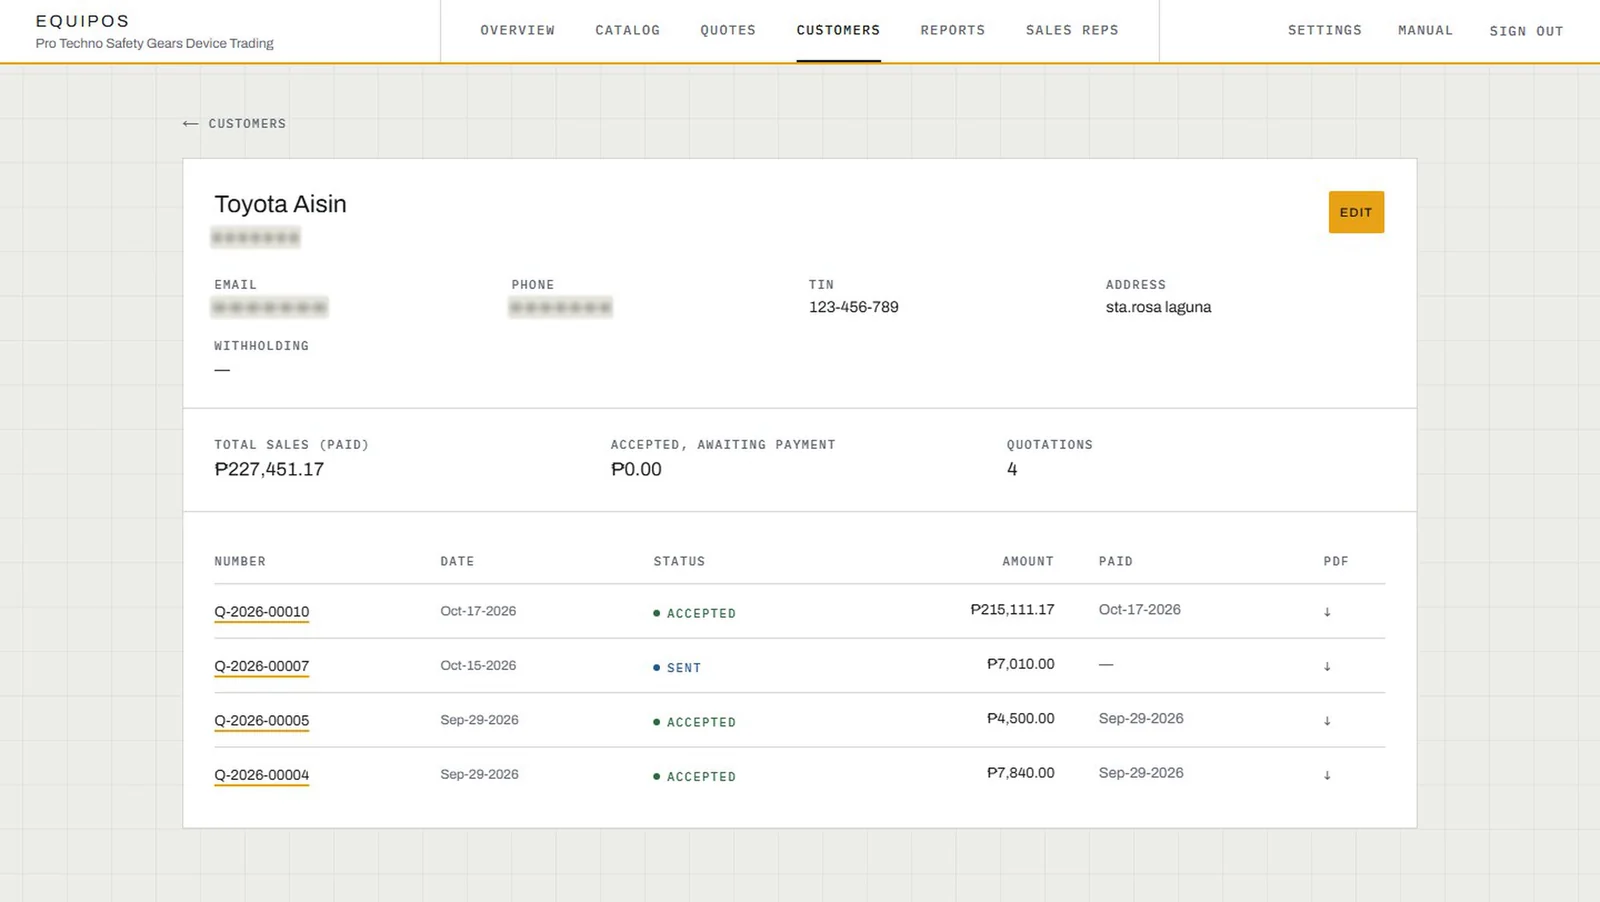Click the PDF column header
The height and width of the screenshot is (902, 1600).
(1336, 561)
